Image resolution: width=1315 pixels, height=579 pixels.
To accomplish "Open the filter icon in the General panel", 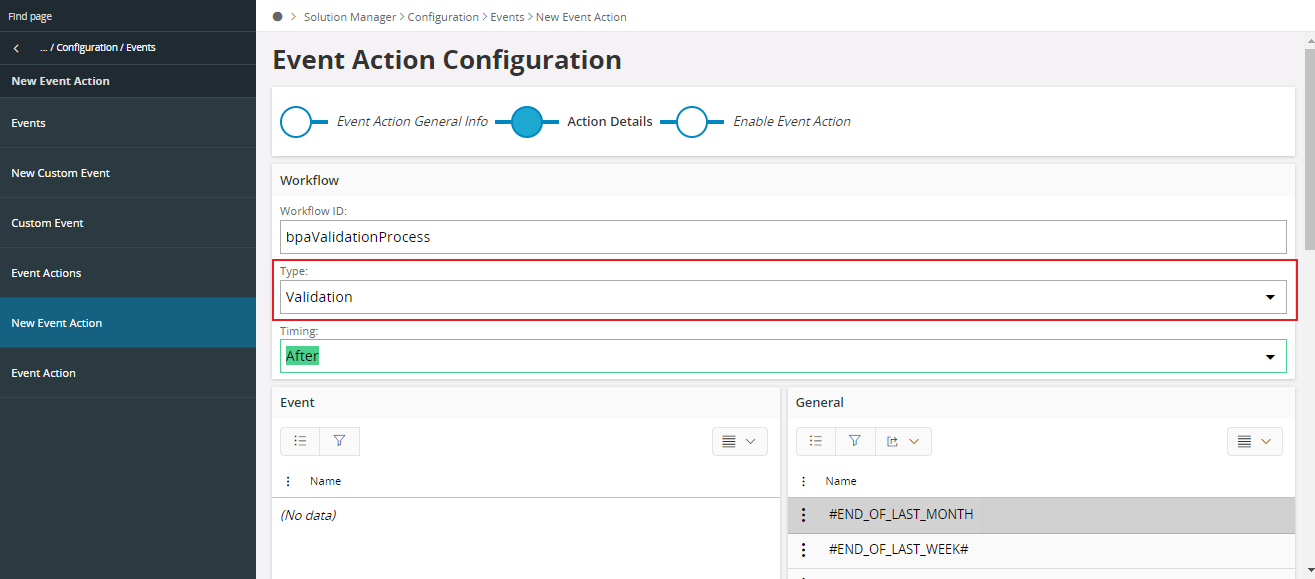I will [854, 441].
